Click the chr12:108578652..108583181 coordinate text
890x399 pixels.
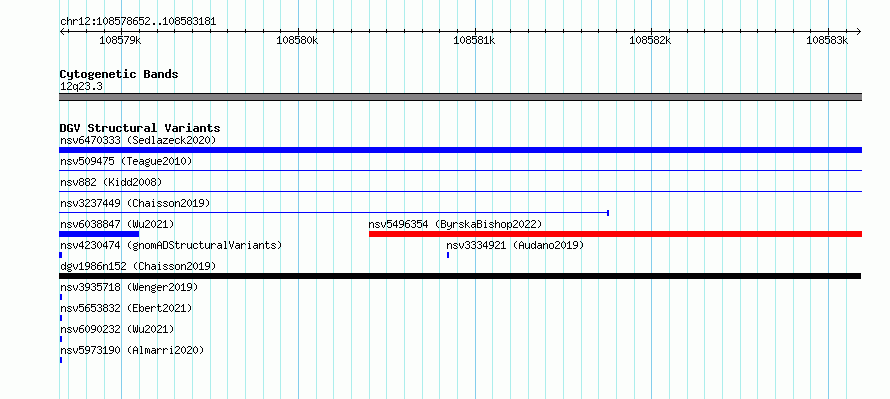[x=138, y=22]
